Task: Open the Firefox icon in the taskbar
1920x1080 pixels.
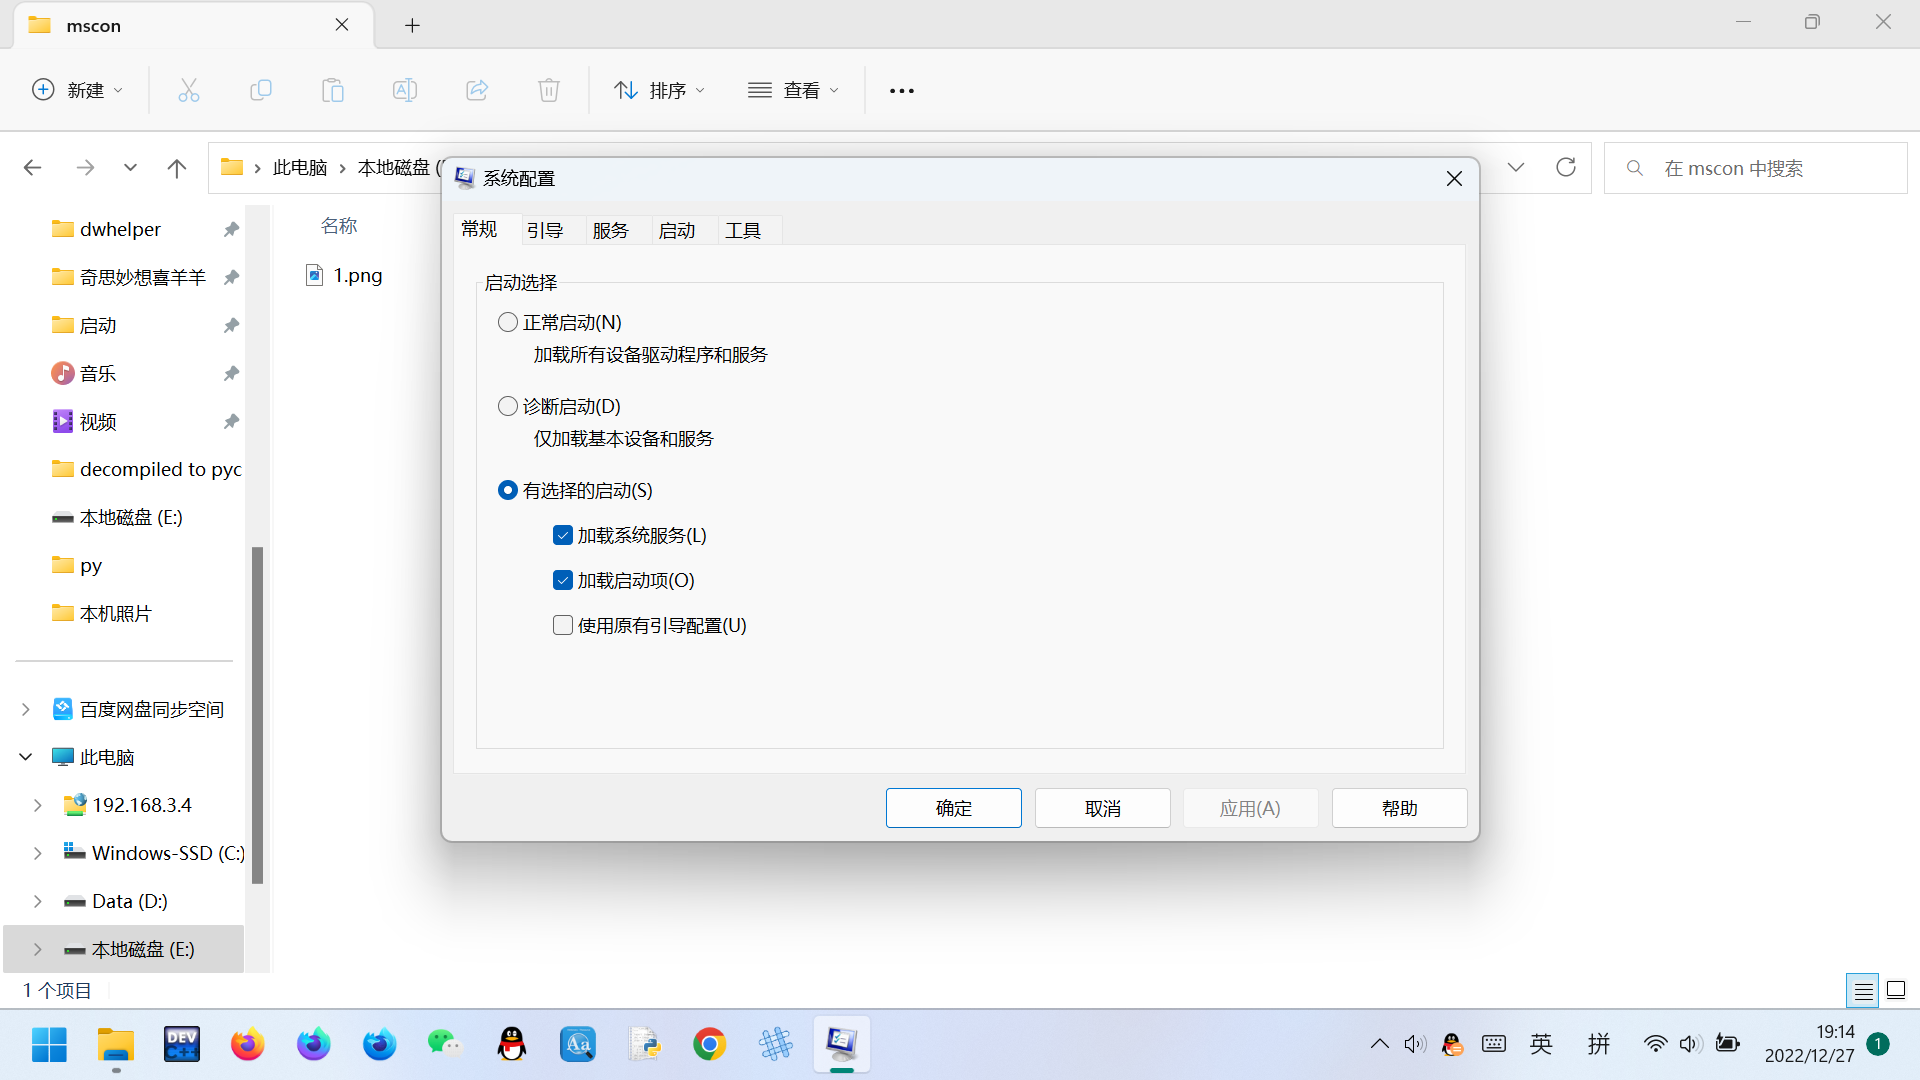Action: click(x=247, y=1045)
